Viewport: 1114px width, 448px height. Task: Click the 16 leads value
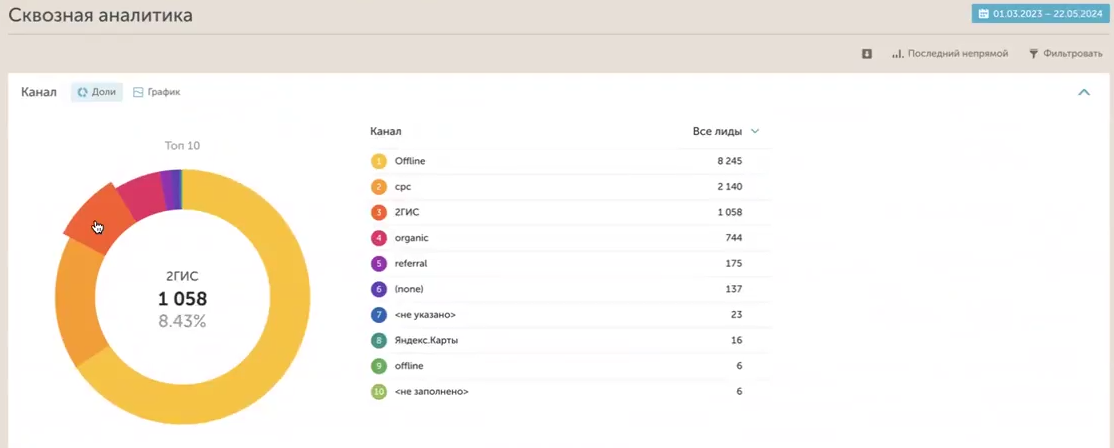(737, 340)
